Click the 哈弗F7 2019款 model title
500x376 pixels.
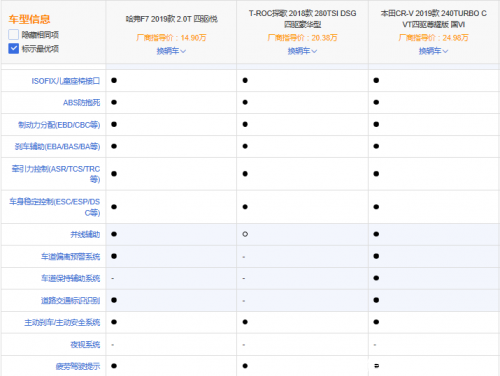171,19
